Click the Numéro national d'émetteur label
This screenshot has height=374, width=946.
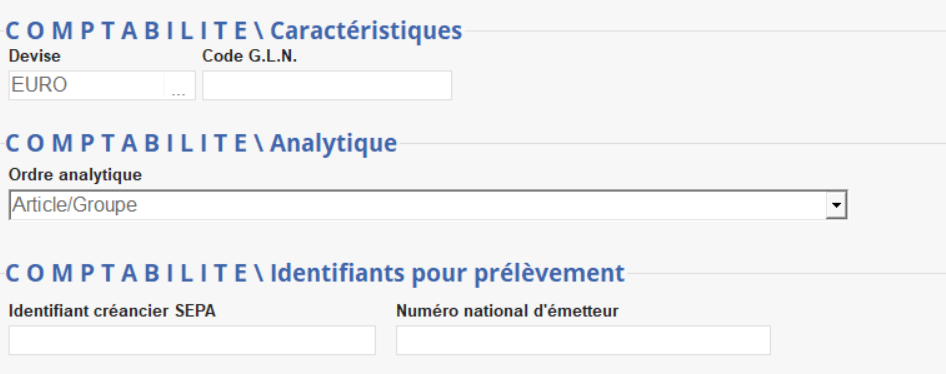(x=507, y=311)
